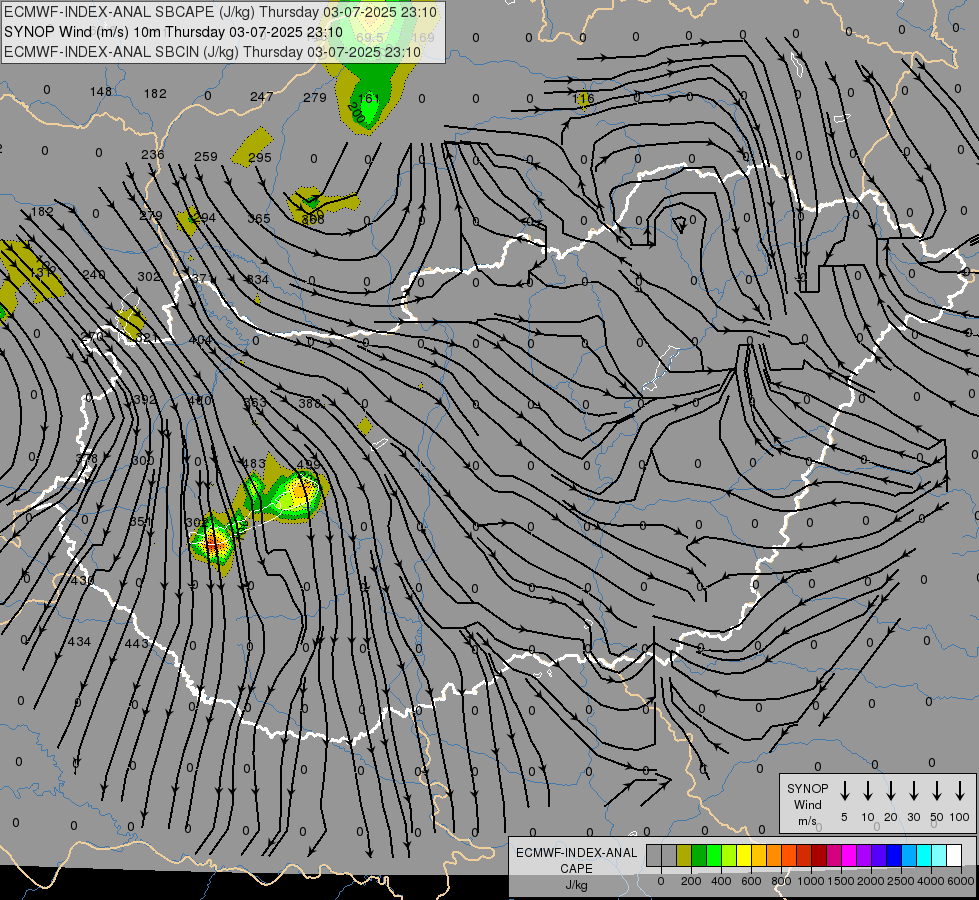Screen dimensions: 979x900
Task: Click the 6000 tick label under the color bar
Action: pos(960,881)
